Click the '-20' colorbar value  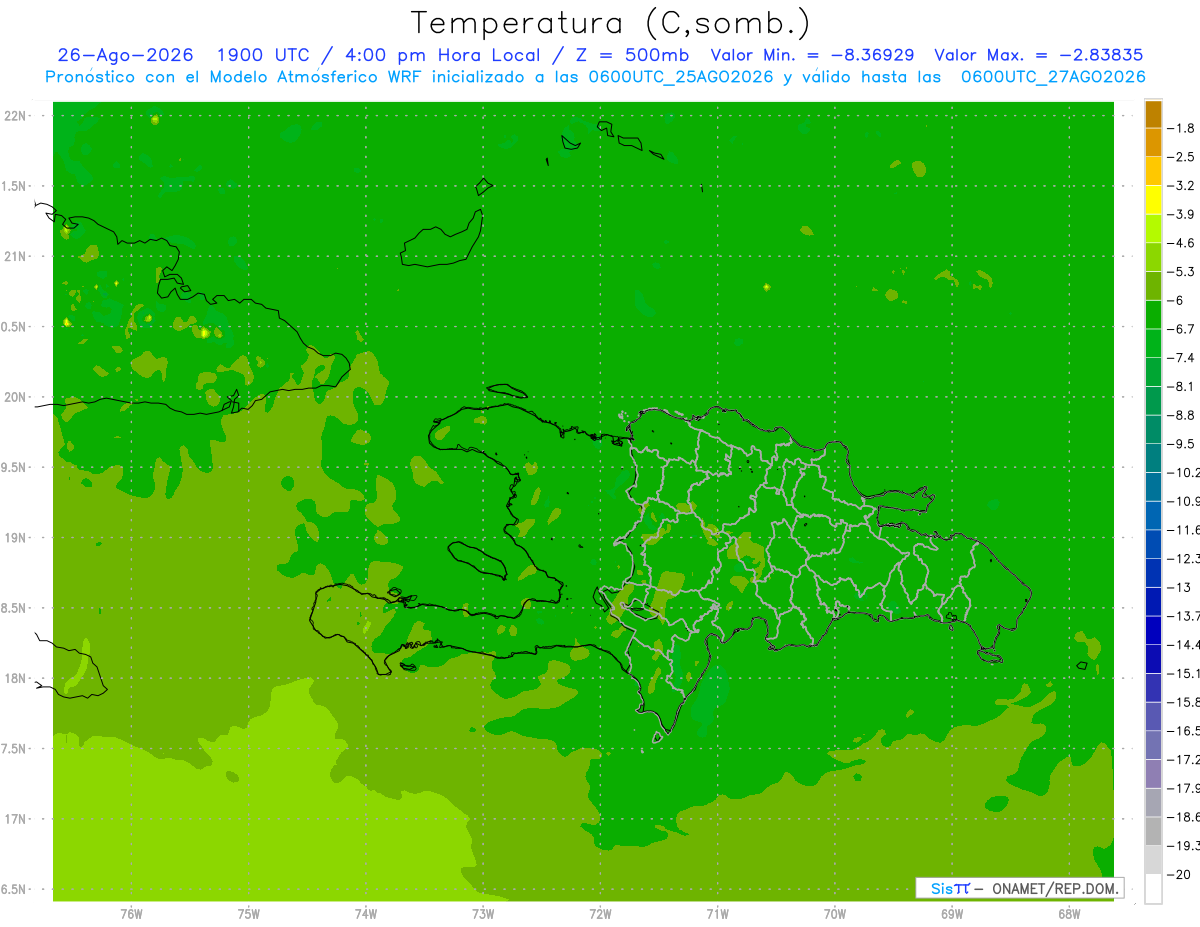pyautogui.click(x=1179, y=874)
